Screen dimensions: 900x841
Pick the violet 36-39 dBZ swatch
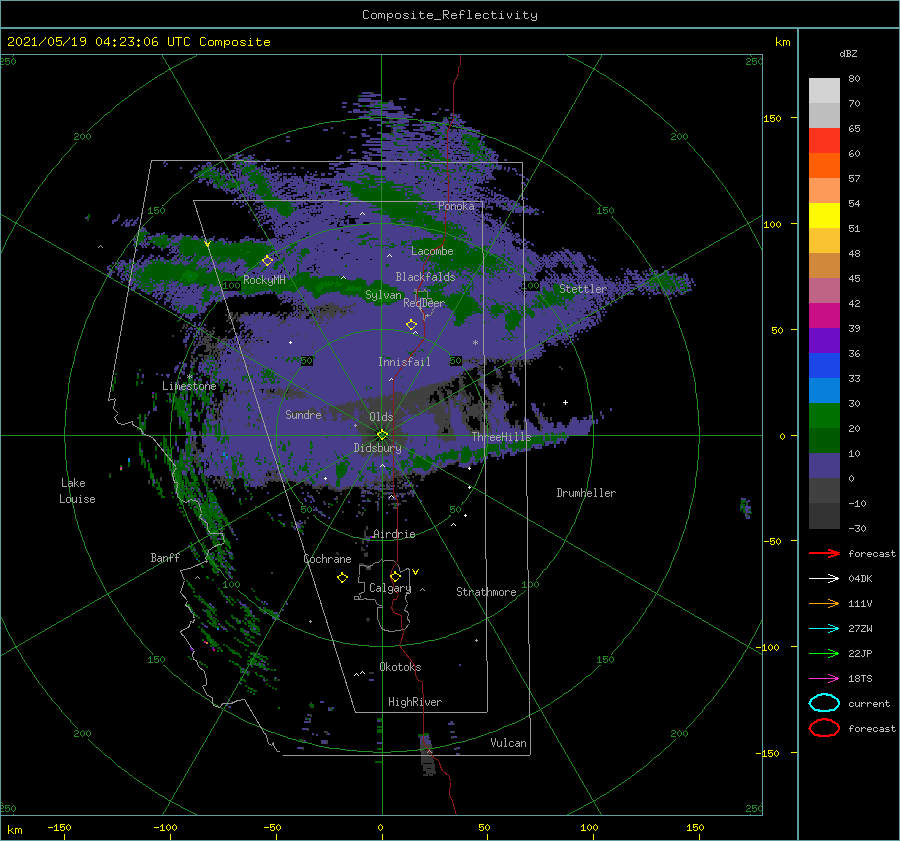[x=824, y=340]
